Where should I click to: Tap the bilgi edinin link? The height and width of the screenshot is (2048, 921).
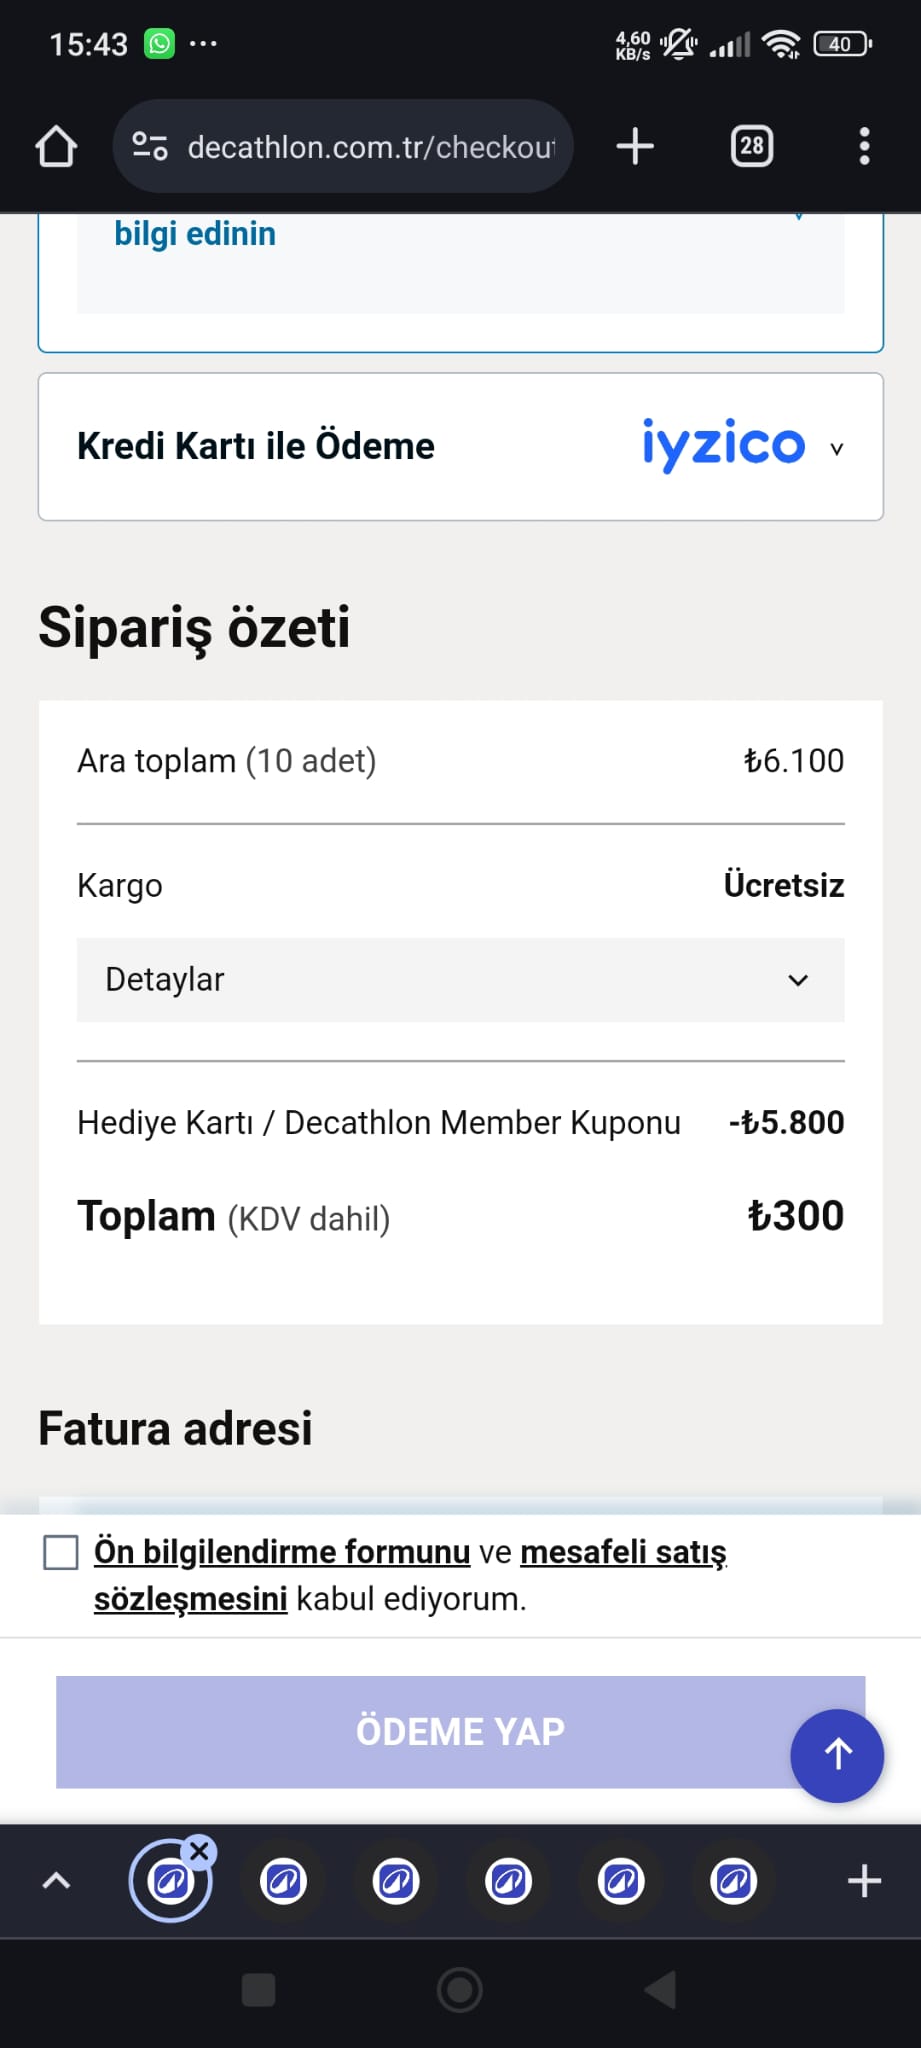195,234
